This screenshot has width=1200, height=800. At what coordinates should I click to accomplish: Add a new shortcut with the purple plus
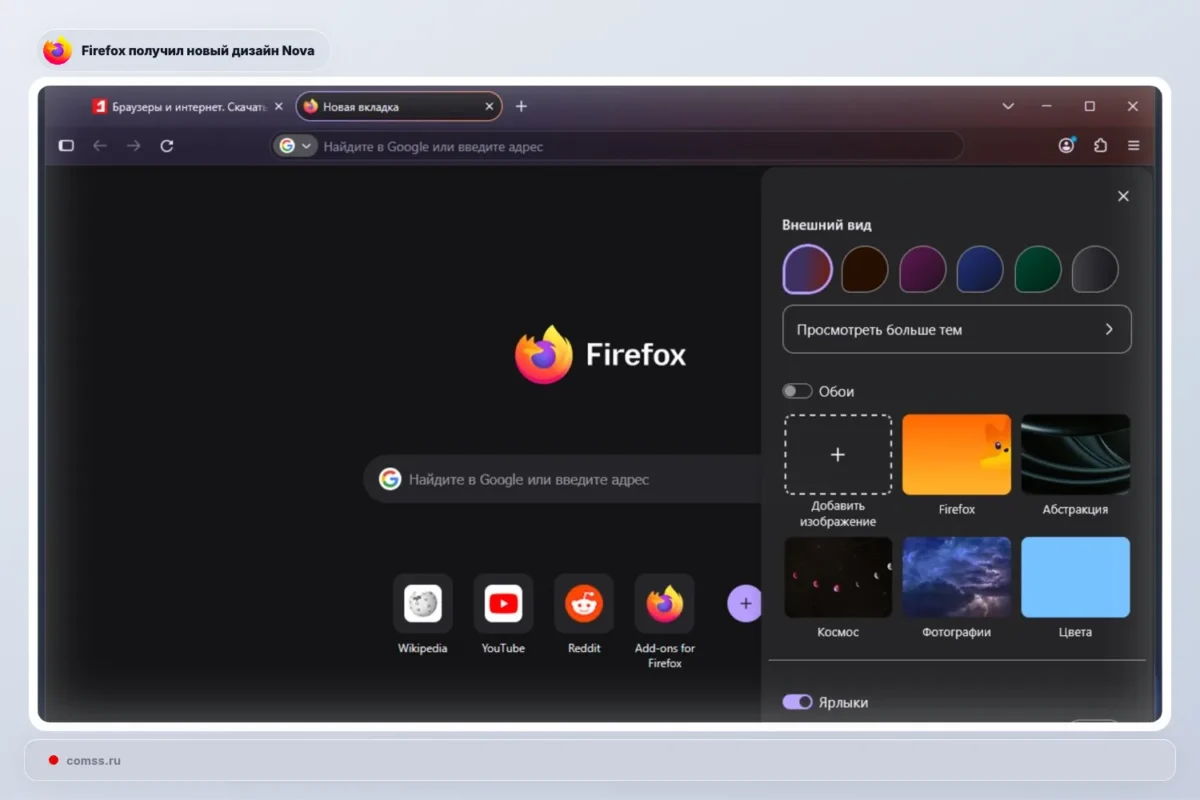coord(744,604)
